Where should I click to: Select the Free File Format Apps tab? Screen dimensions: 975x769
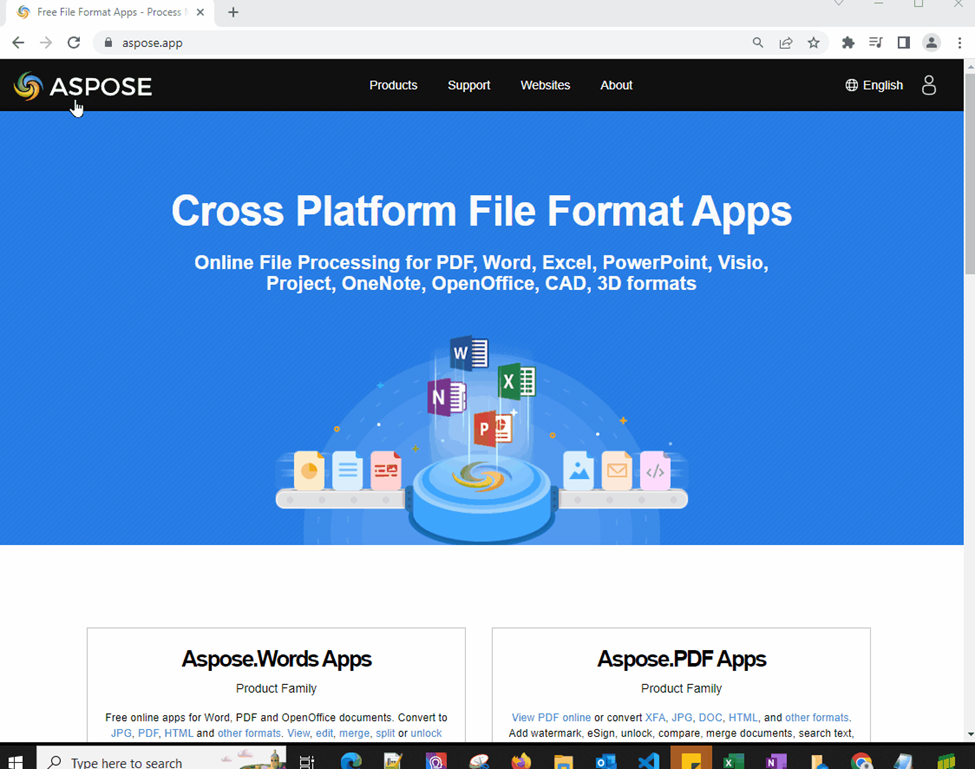click(x=110, y=13)
